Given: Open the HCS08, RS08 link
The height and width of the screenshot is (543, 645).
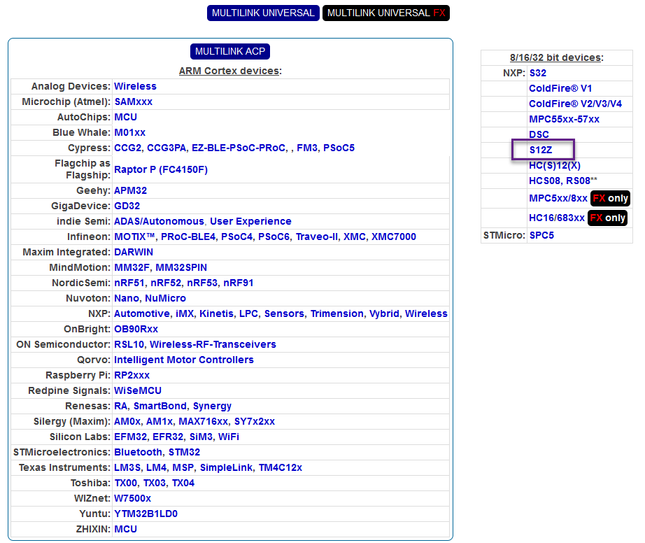Looking at the screenshot, I should (x=559, y=181).
